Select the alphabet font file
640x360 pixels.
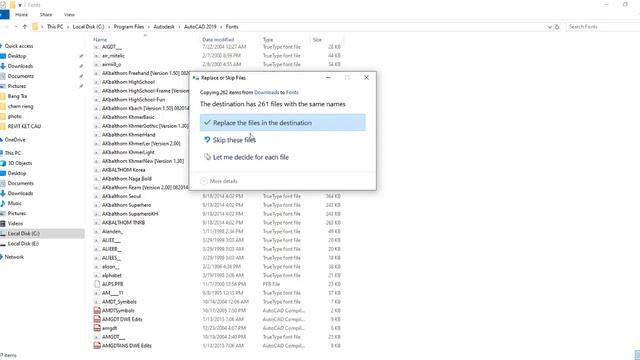111,276
